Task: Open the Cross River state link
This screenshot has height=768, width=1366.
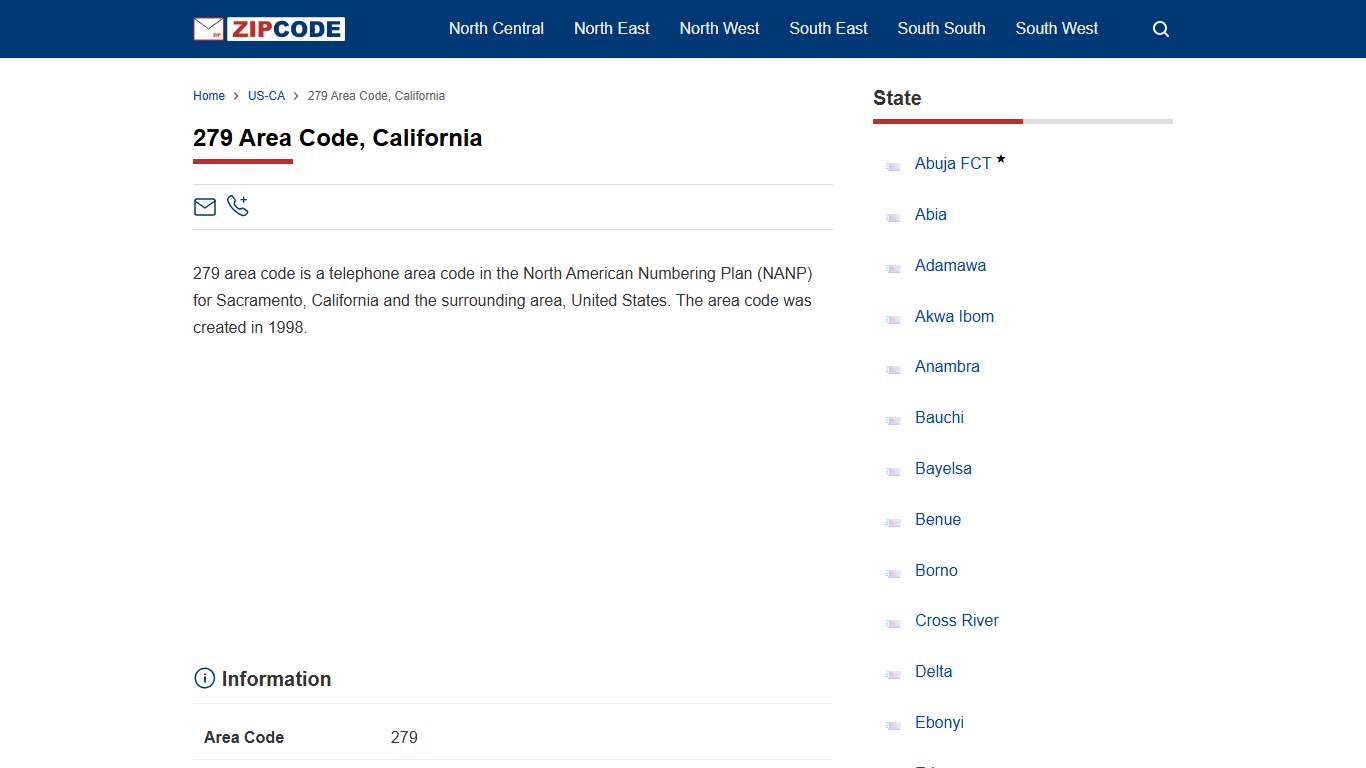Action: 956,620
